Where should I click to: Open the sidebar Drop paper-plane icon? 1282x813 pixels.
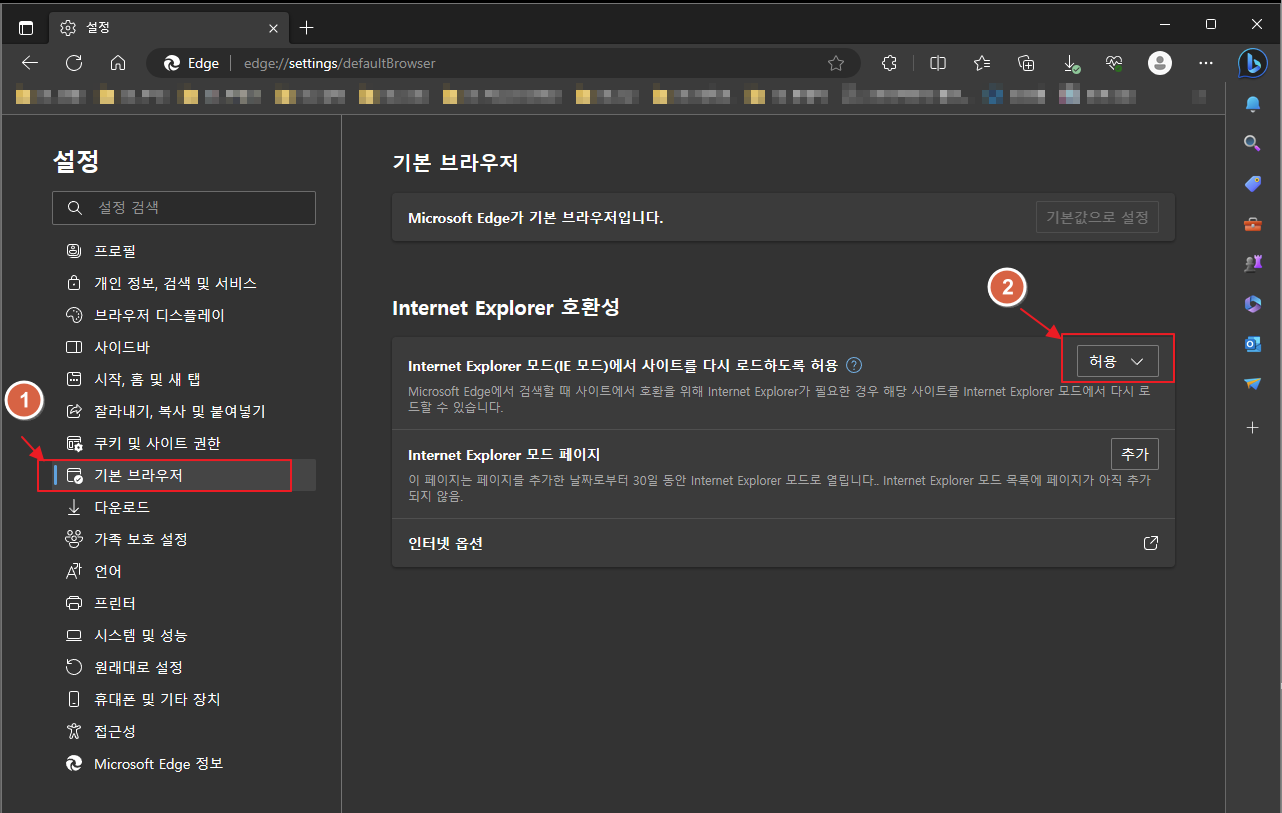[1252, 384]
